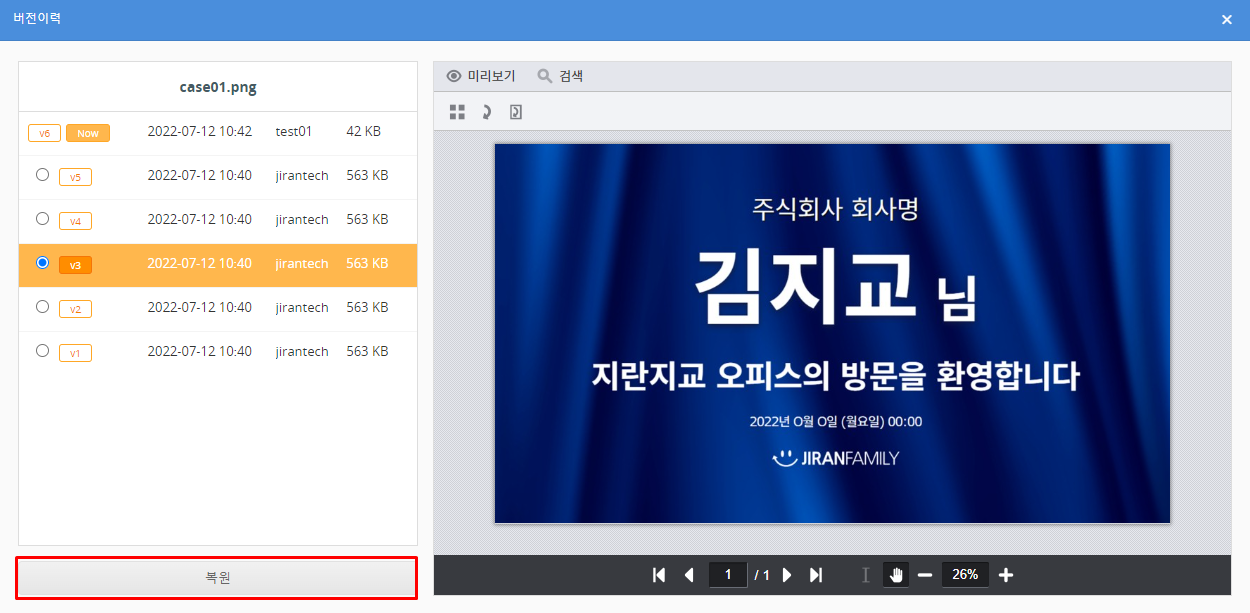Click the v4 version badge
The image size is (1250, 613).
click(75, 221)
